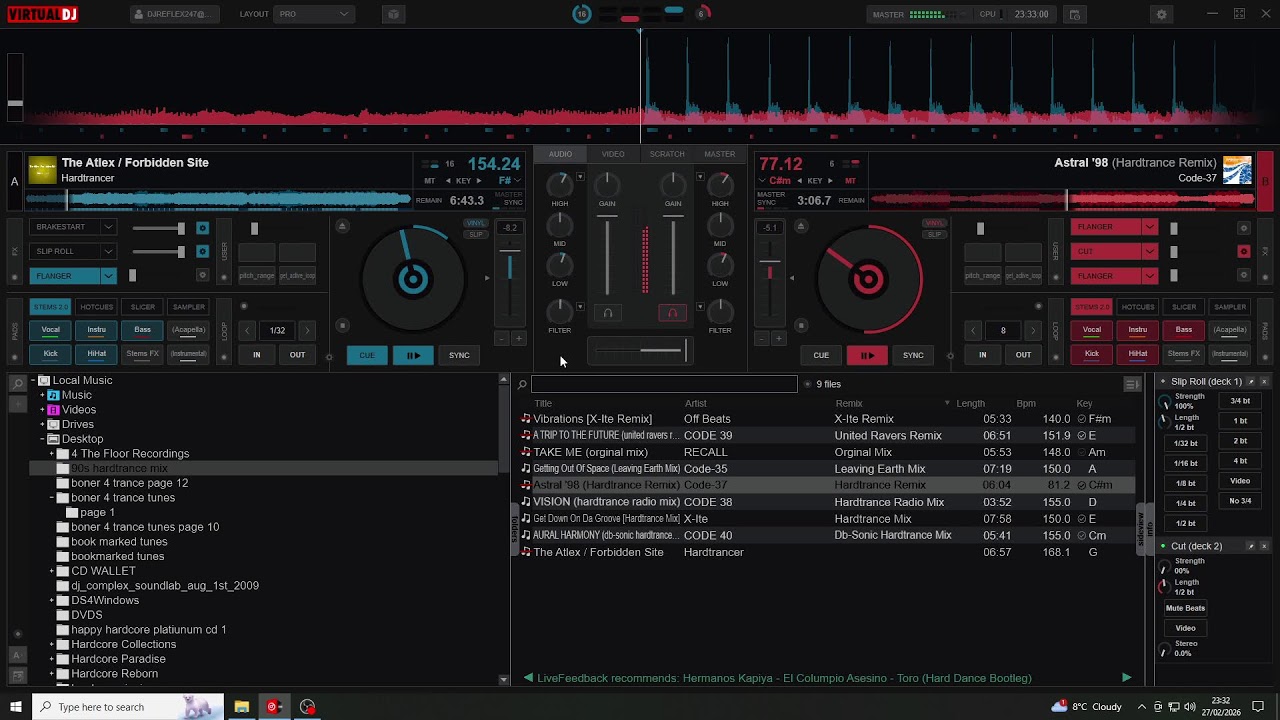Click the SYNC button on deck A
The height and width of the screenshot is (720, 1280).
point(459,355)
